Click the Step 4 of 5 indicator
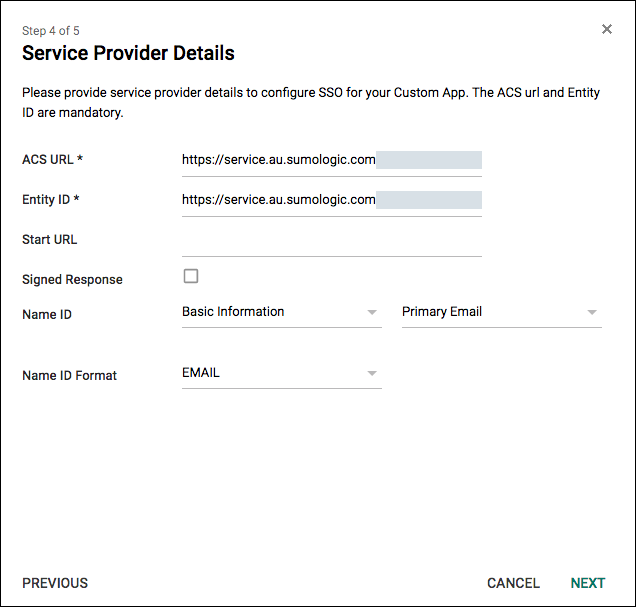Viewport: 636px width, 607px height. pyautogui.click(x=51, y=31)
